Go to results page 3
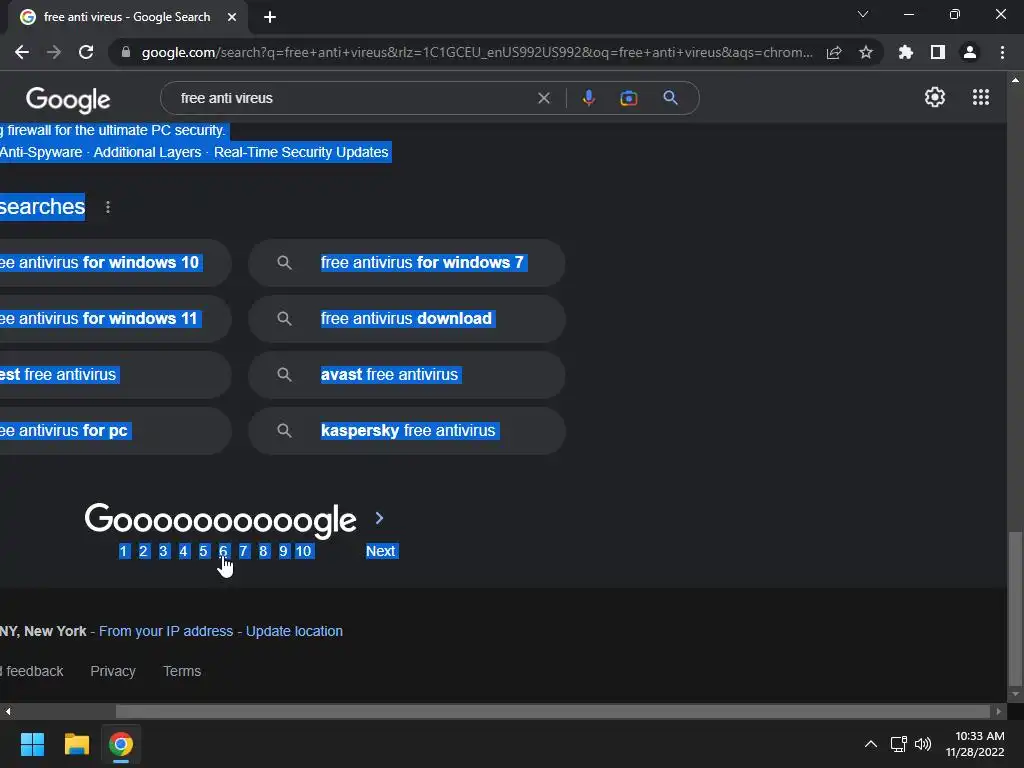 click(x=163, y=551)
